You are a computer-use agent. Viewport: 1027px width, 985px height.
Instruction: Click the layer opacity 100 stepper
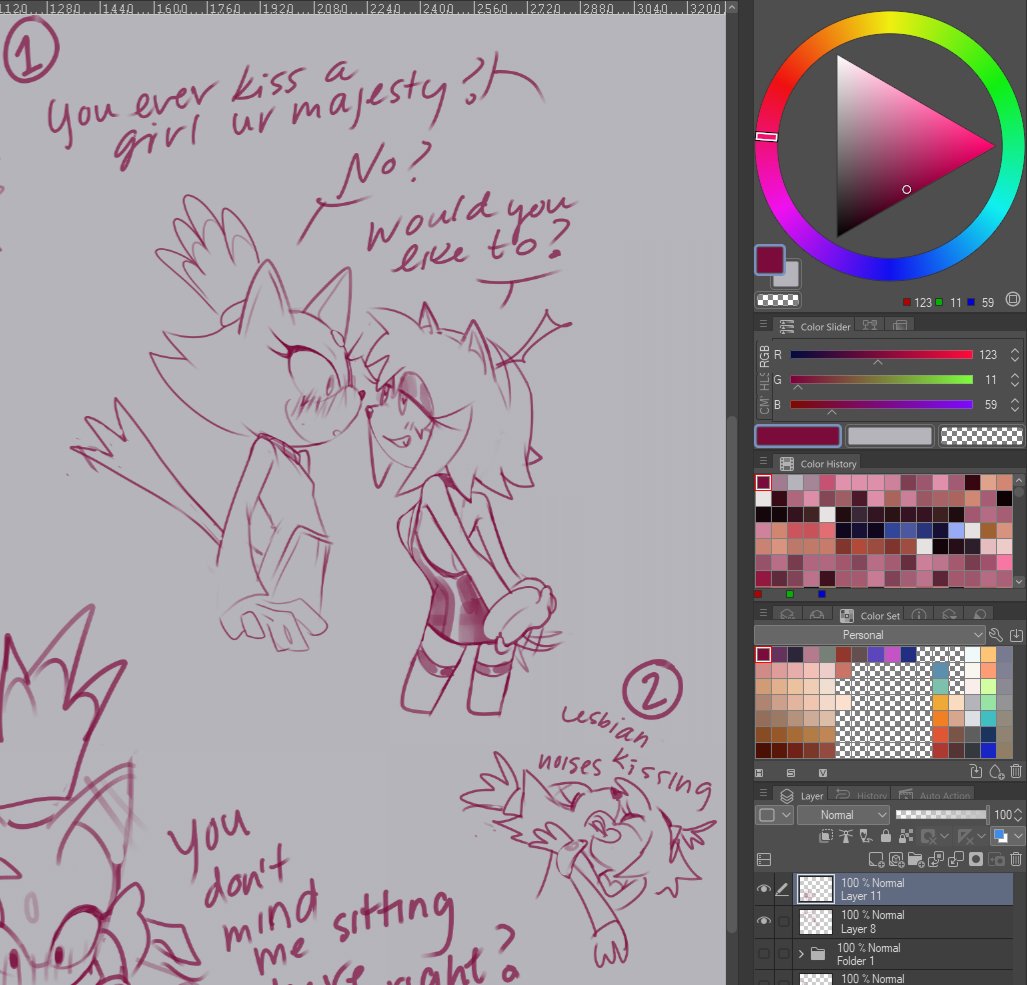click(x=1018, y=815)
